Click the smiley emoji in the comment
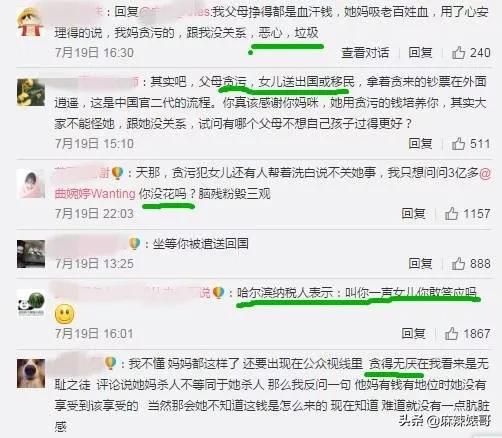502x438 pixels. click(64, 314)
